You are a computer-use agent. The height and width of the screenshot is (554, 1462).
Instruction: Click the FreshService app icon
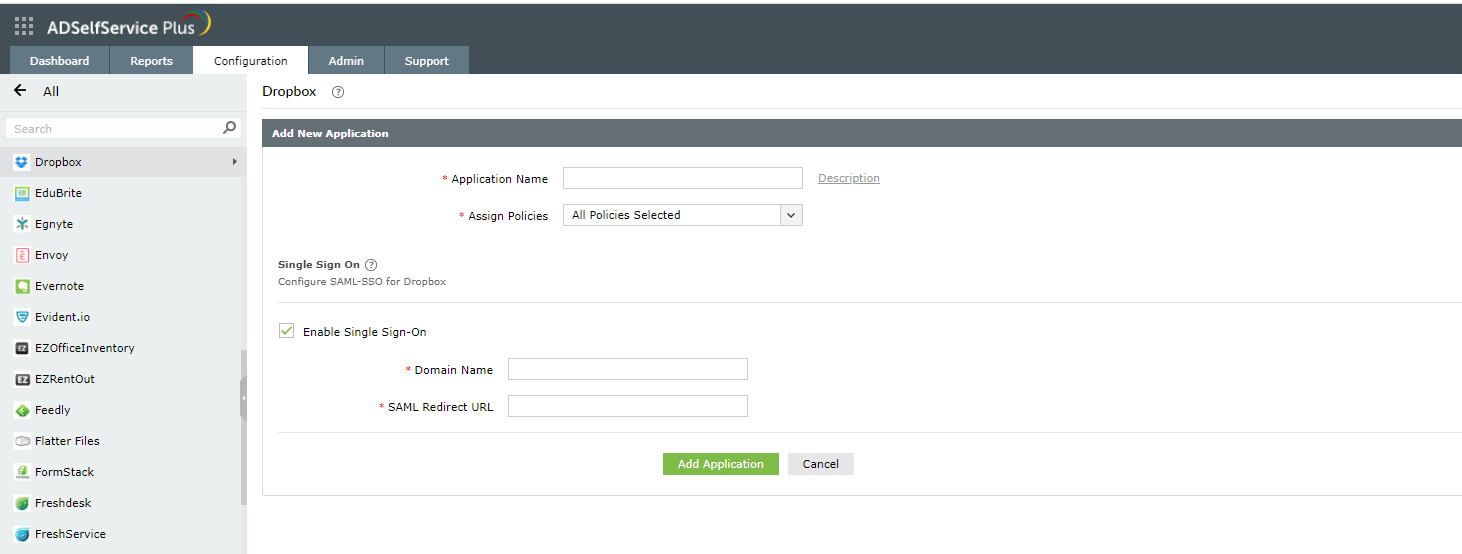pyautogui.click(x=22, y=534)
